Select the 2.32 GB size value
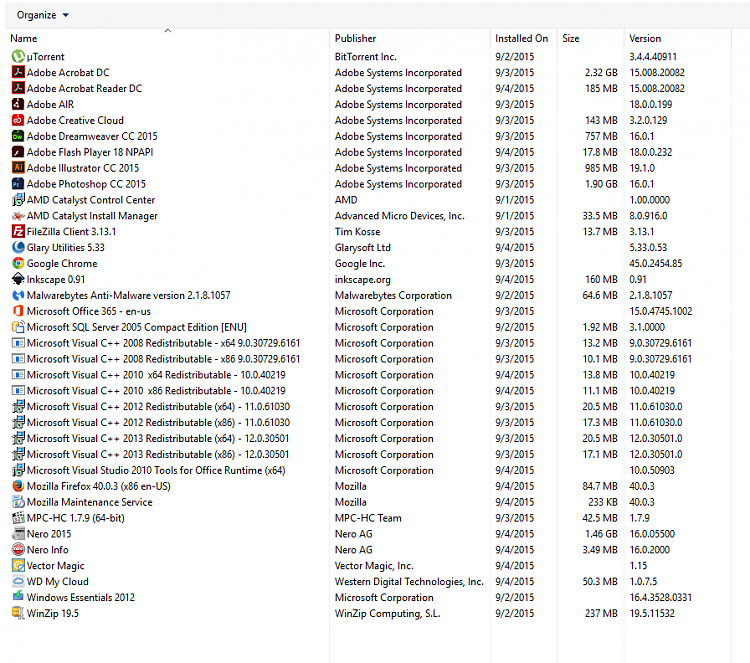Screen dimensions: 750x663 601,72
